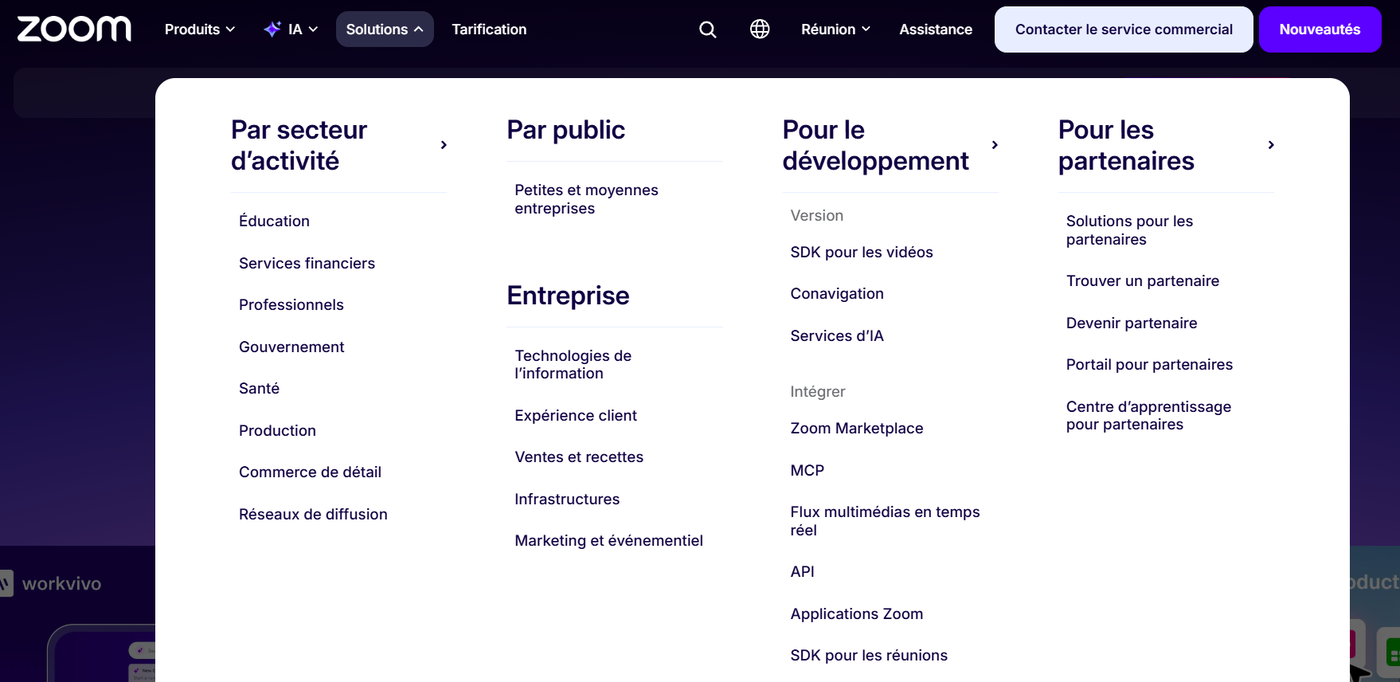Open the Tarification page
1400x682 pixels.
[489, 30]
